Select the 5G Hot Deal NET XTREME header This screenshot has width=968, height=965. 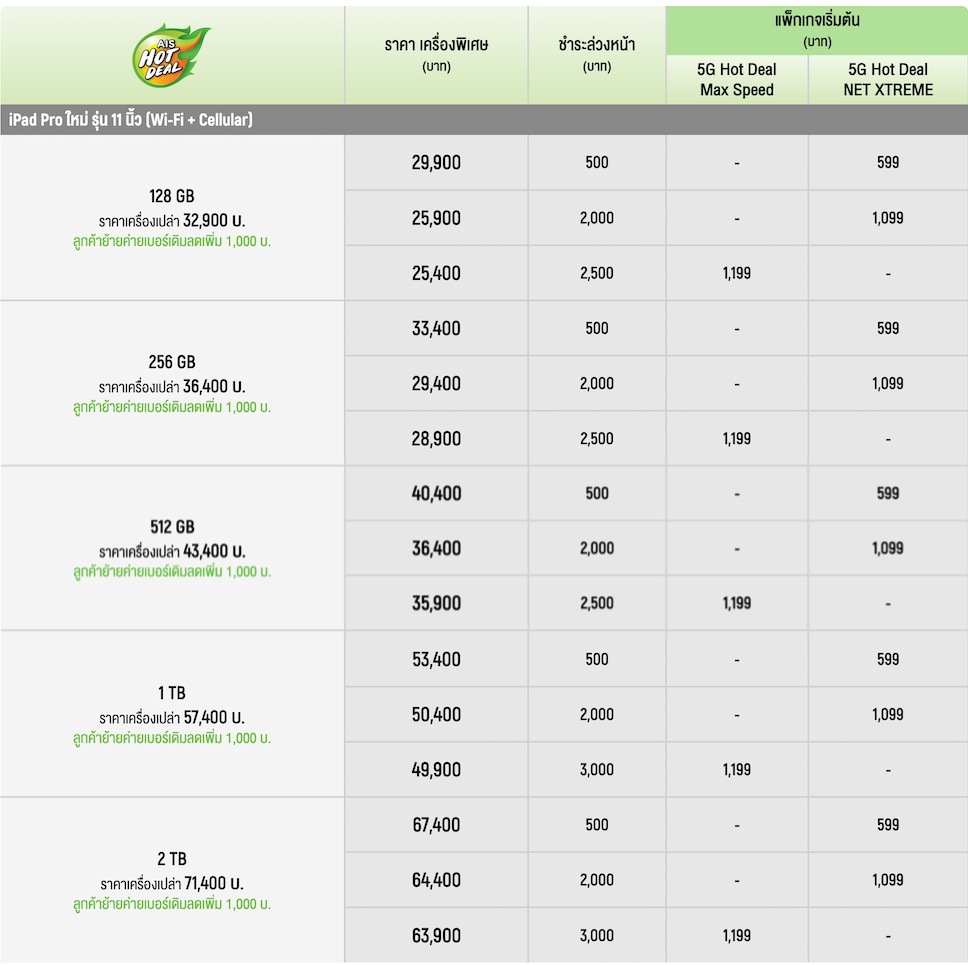(x=888, y=79)
